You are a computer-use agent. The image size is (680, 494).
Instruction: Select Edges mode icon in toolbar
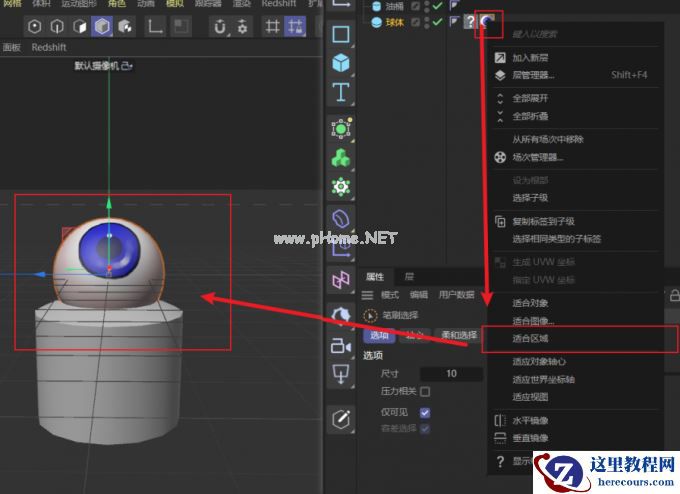[57, 26]
